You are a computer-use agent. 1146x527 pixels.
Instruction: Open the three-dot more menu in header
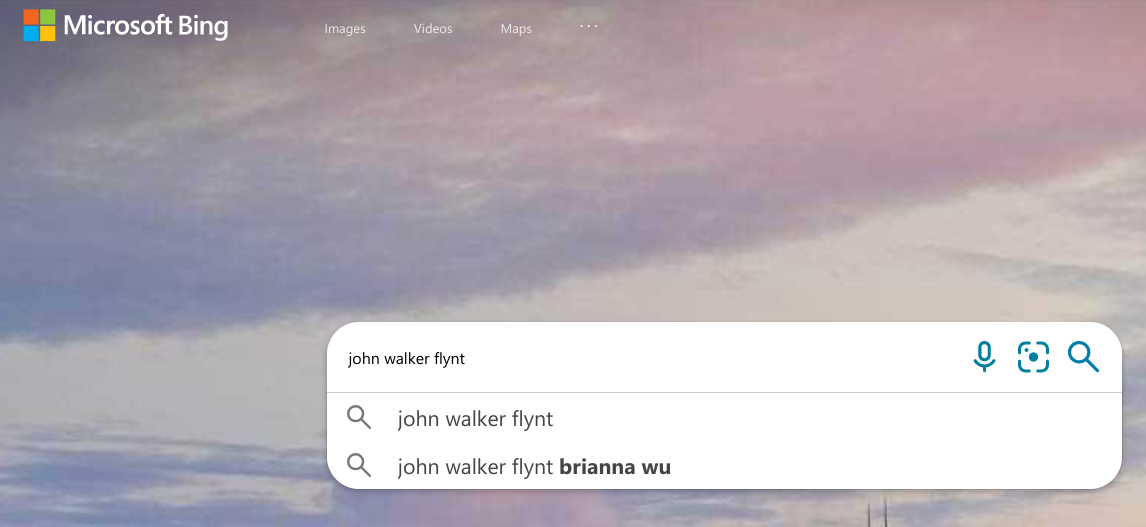pyautogui.click(x=589, y=26)
